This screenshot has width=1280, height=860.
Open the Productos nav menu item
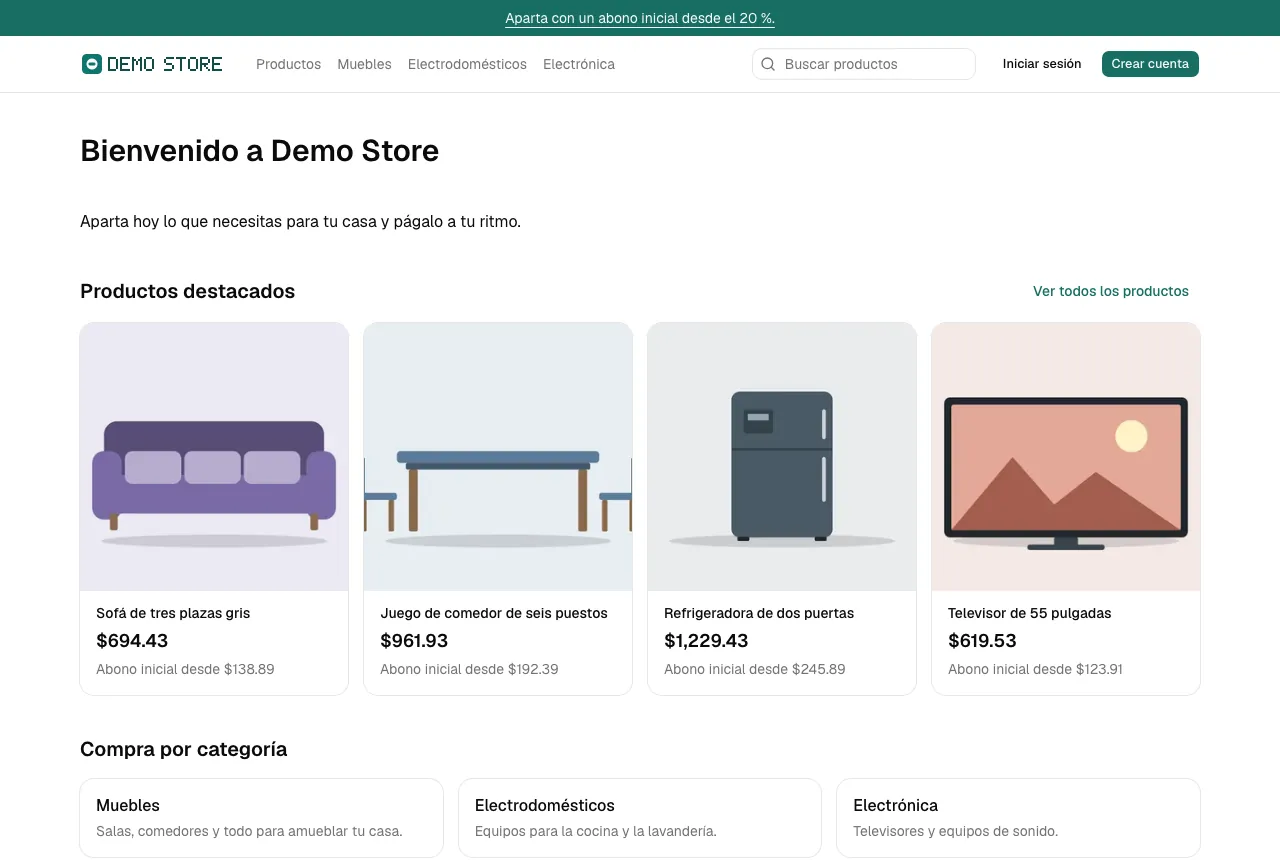[x=288, y=64]
